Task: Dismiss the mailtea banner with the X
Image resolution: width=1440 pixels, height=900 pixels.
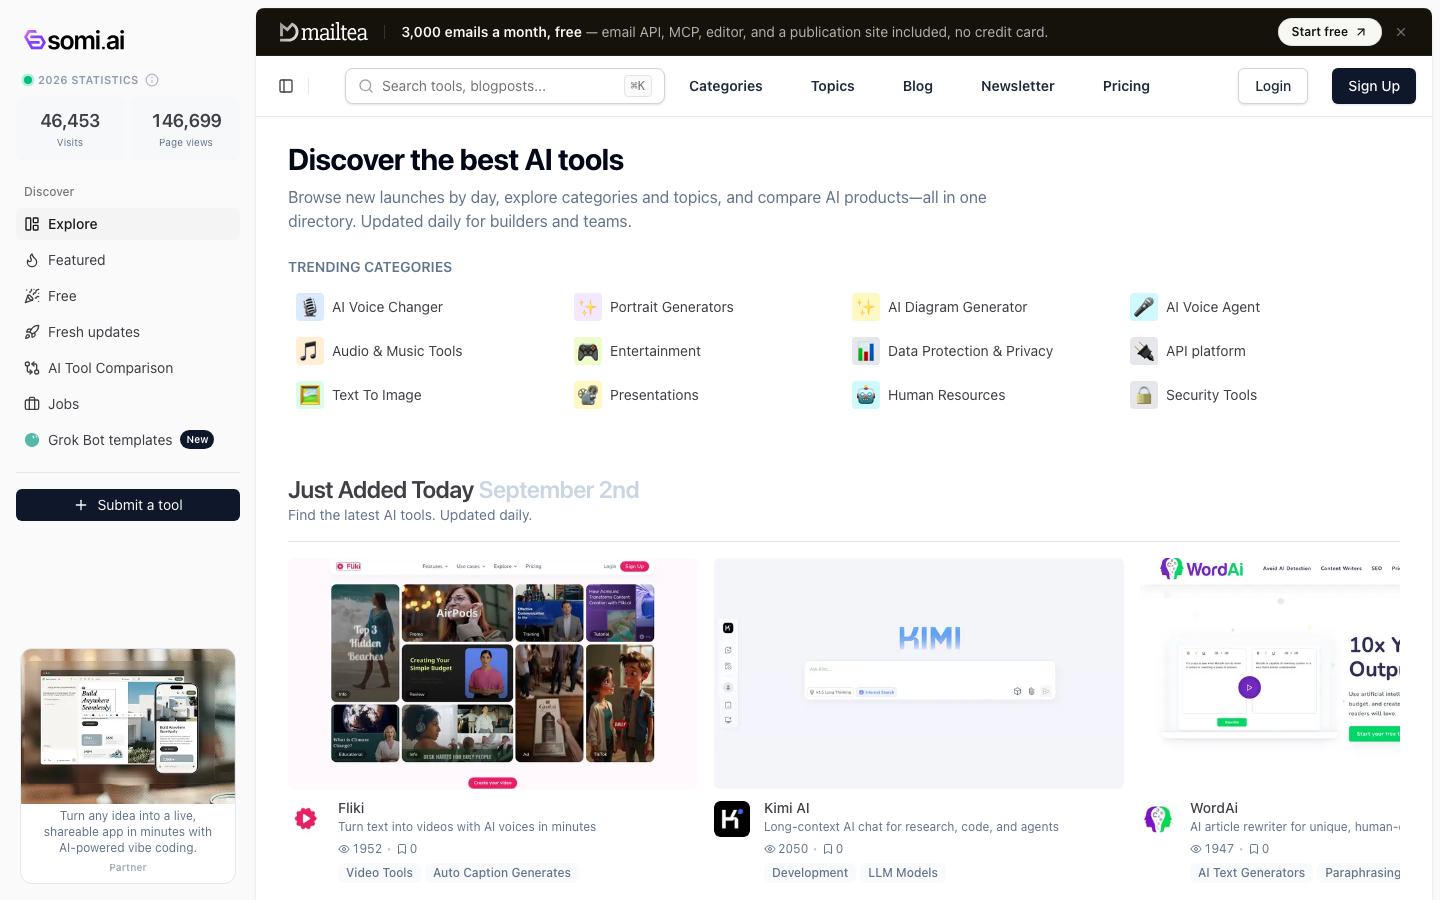Action: [x=1401, y=32]
